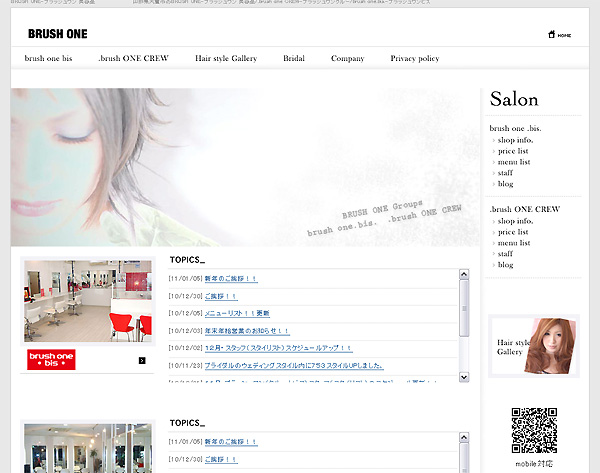Screen dimensions: 600x473
Task: Open price list under brush one .bis.
Action: click(513, 151)
